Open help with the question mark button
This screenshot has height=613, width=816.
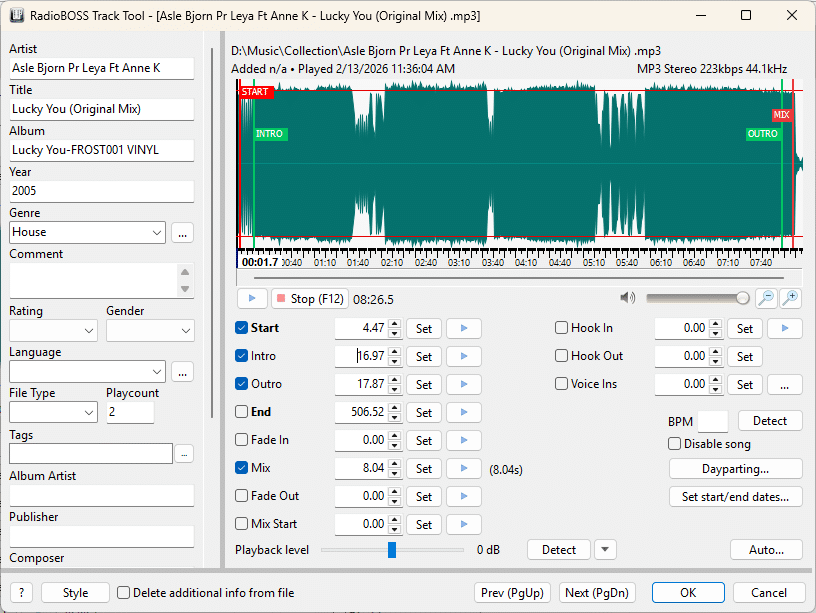[21, 593]
